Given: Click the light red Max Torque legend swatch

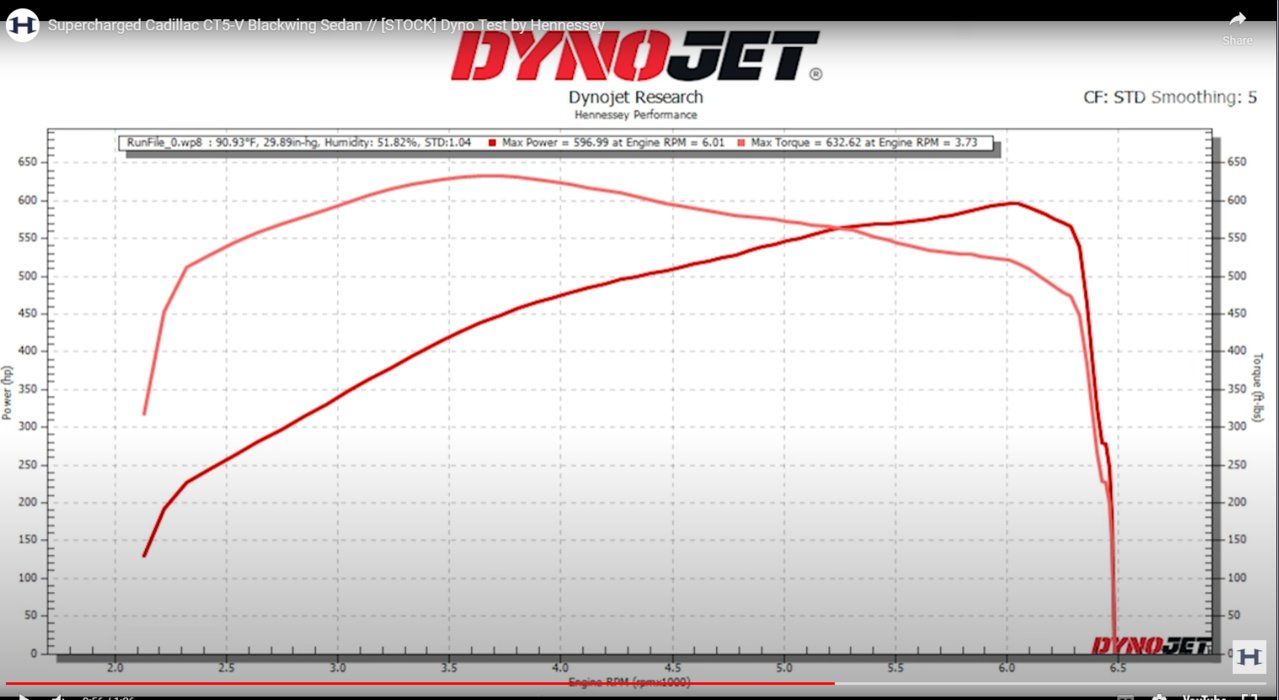Looking at the screenshot, I should [x=741, y=143].
